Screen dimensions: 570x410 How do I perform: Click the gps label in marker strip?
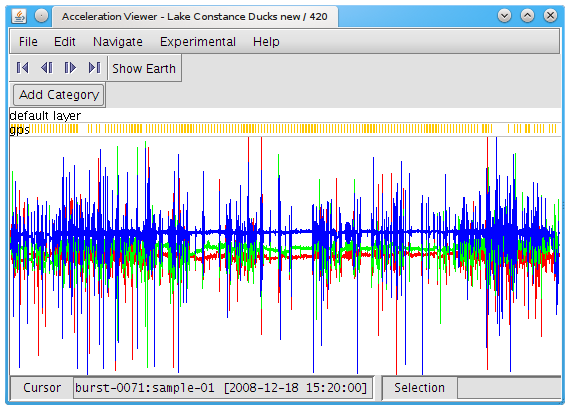19,130
